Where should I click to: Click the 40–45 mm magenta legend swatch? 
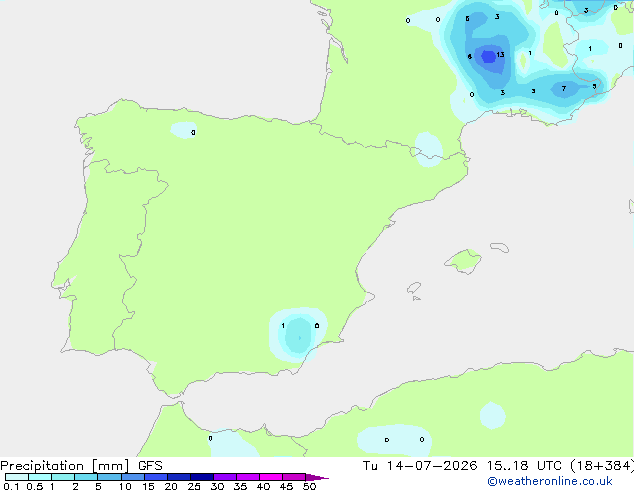click(271, 477)
